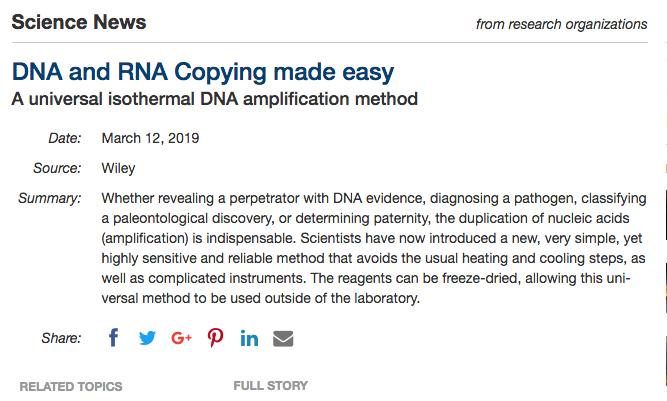
Task: Click the March 12, 2019 date
Action: [x=150, y=138]
